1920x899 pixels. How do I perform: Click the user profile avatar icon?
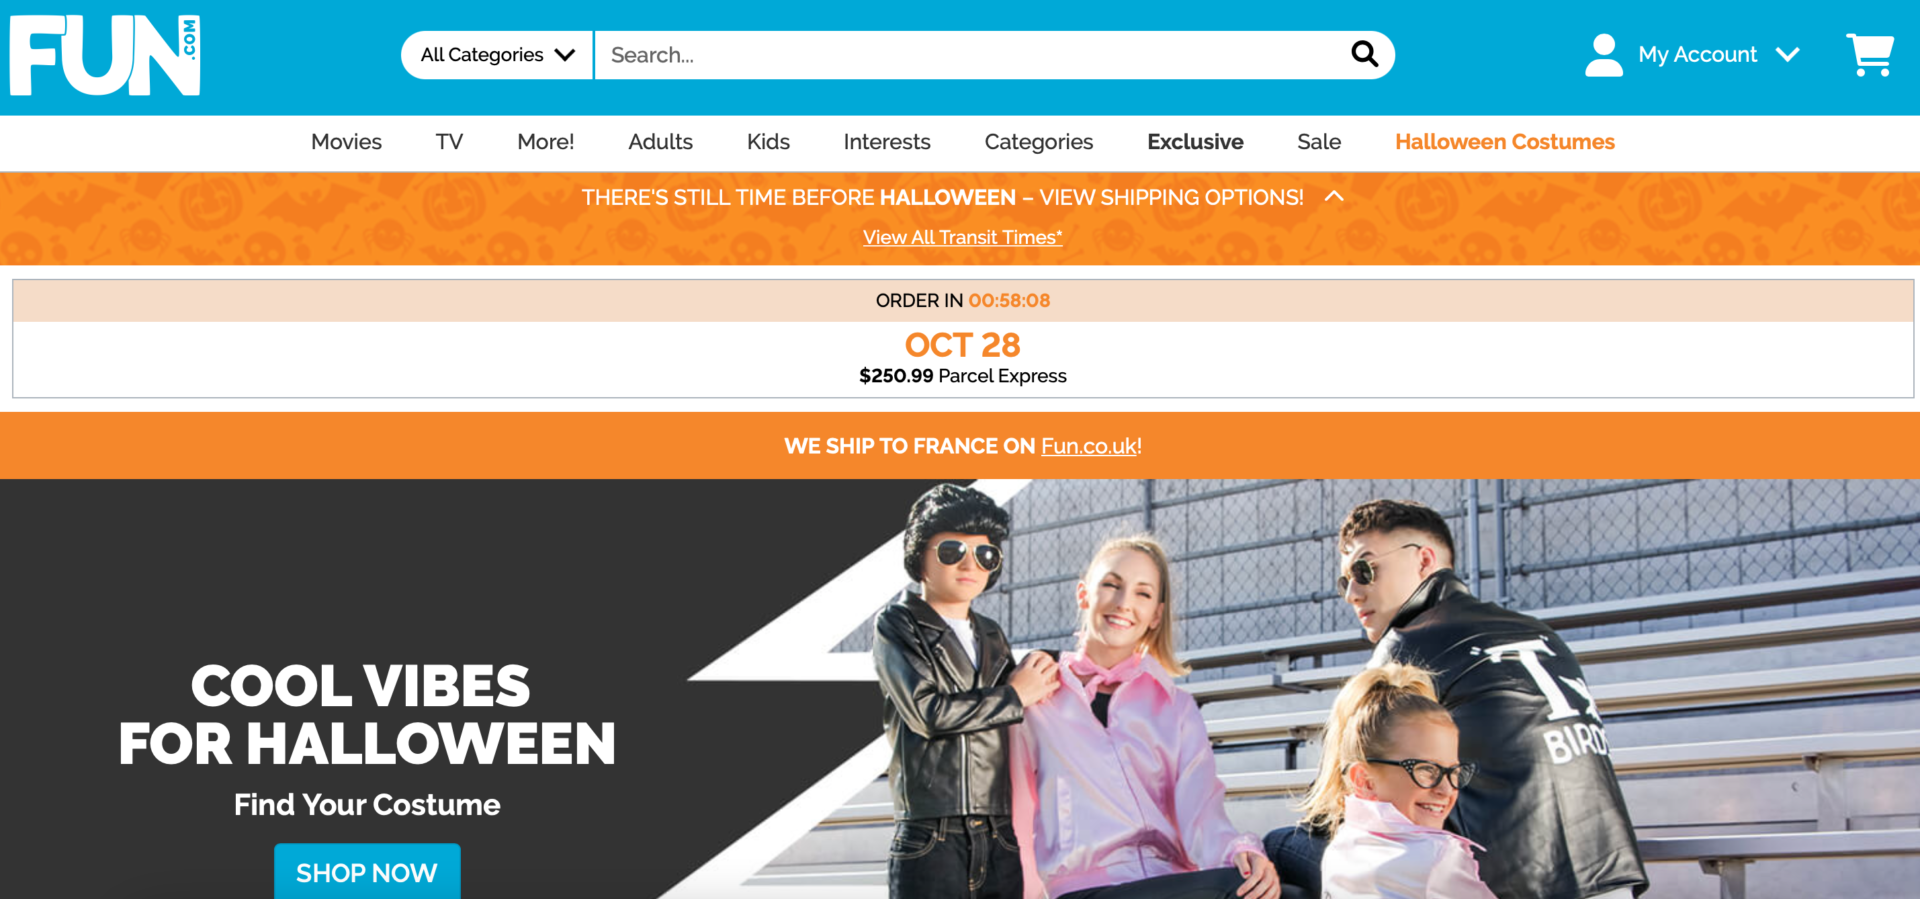1603,55
